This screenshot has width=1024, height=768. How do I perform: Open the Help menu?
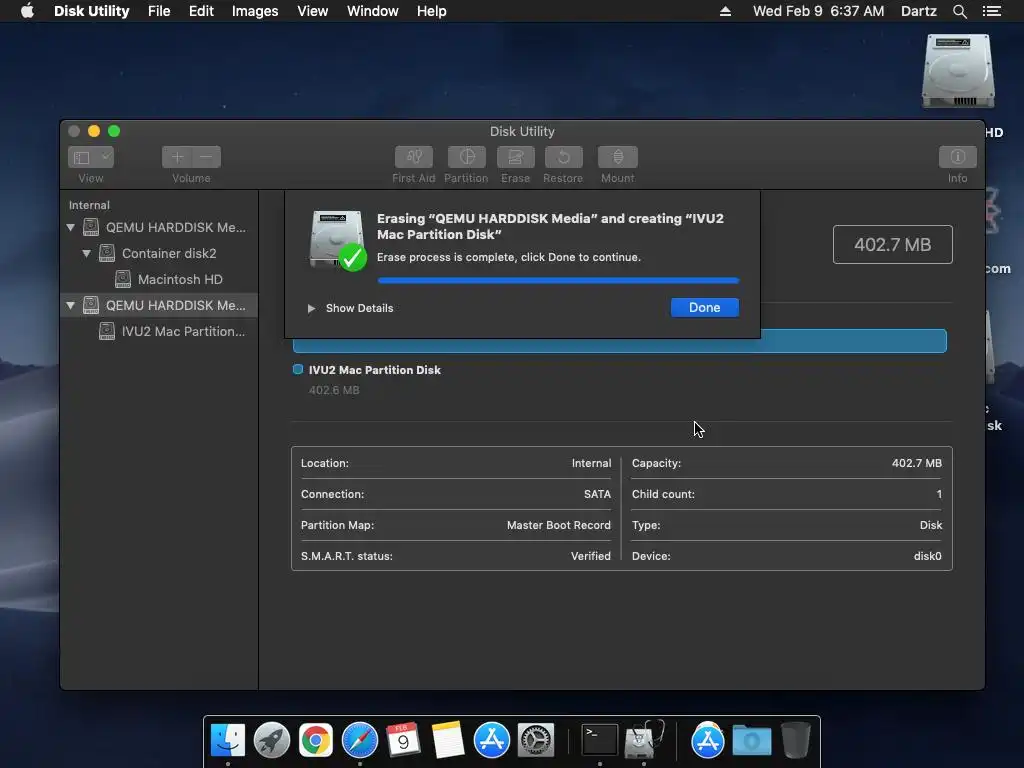(432, 11)
